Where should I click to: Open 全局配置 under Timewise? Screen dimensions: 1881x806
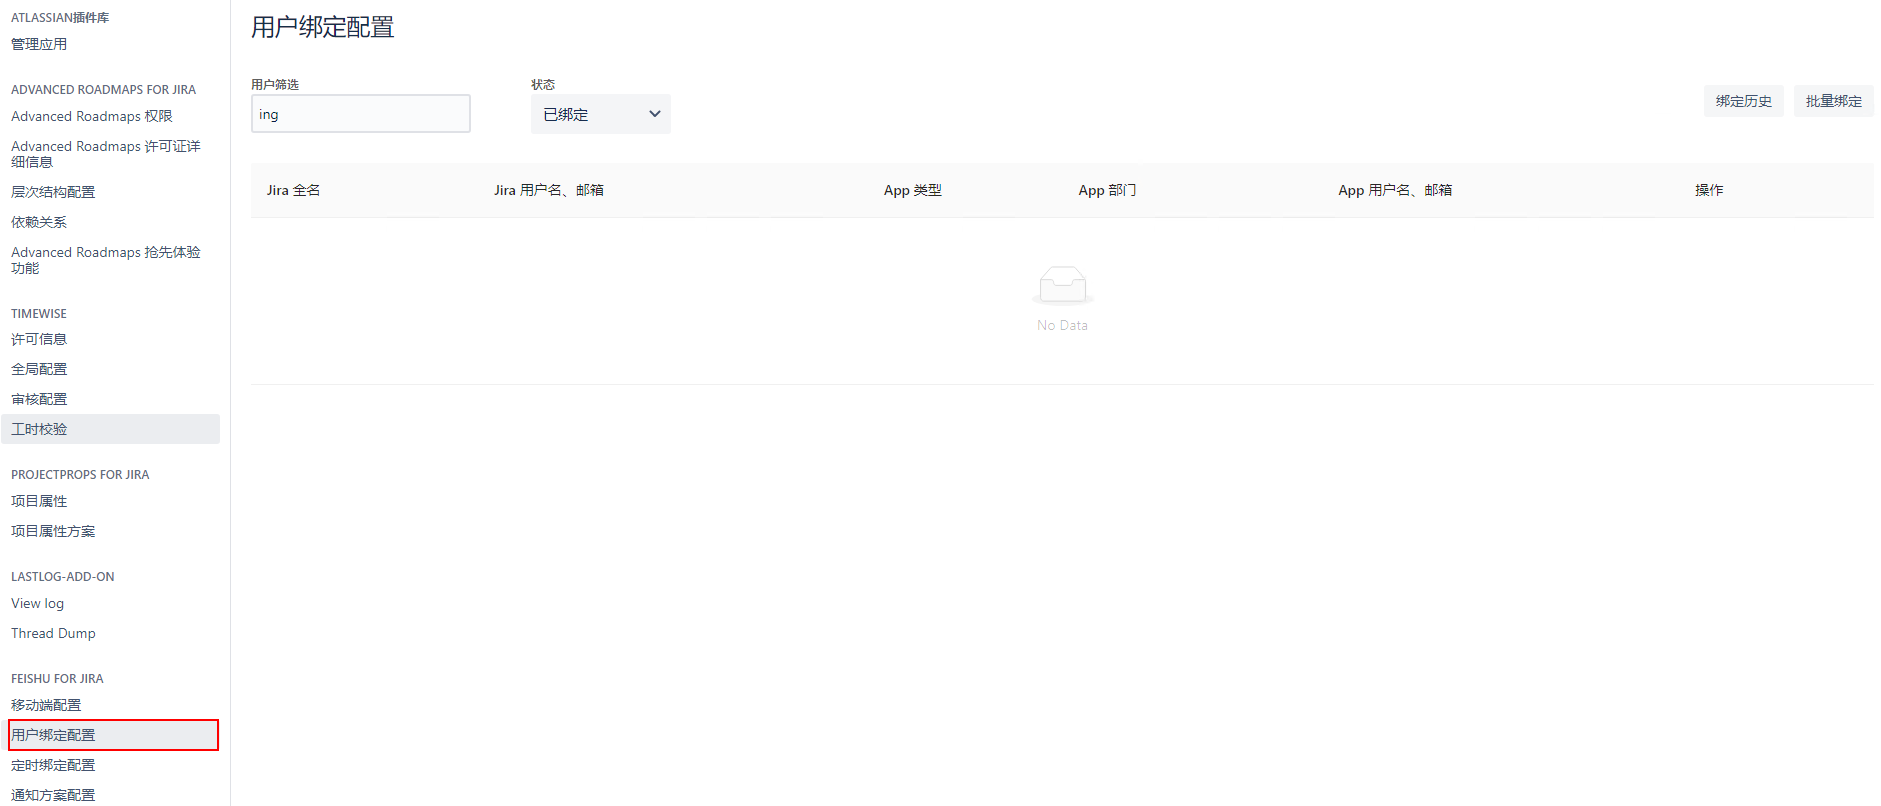pyautogui.click(x=39, y=369)
